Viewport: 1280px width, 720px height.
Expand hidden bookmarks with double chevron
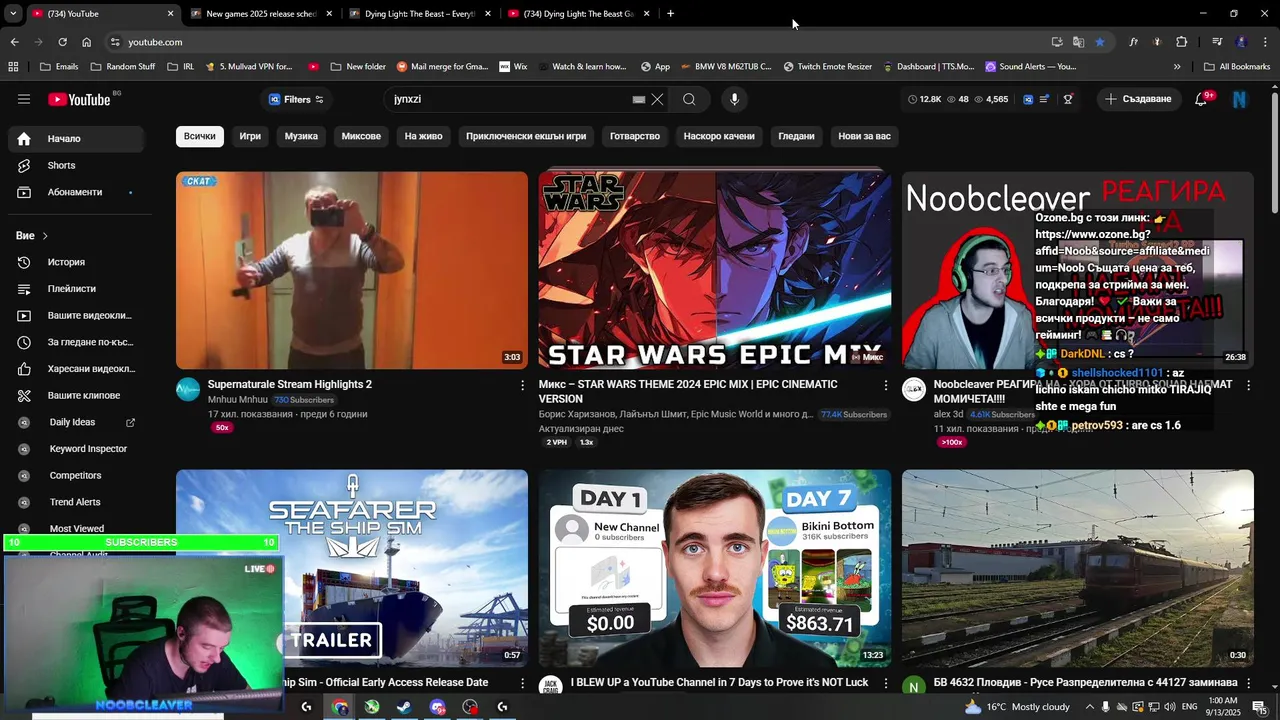coord(1177,67)
